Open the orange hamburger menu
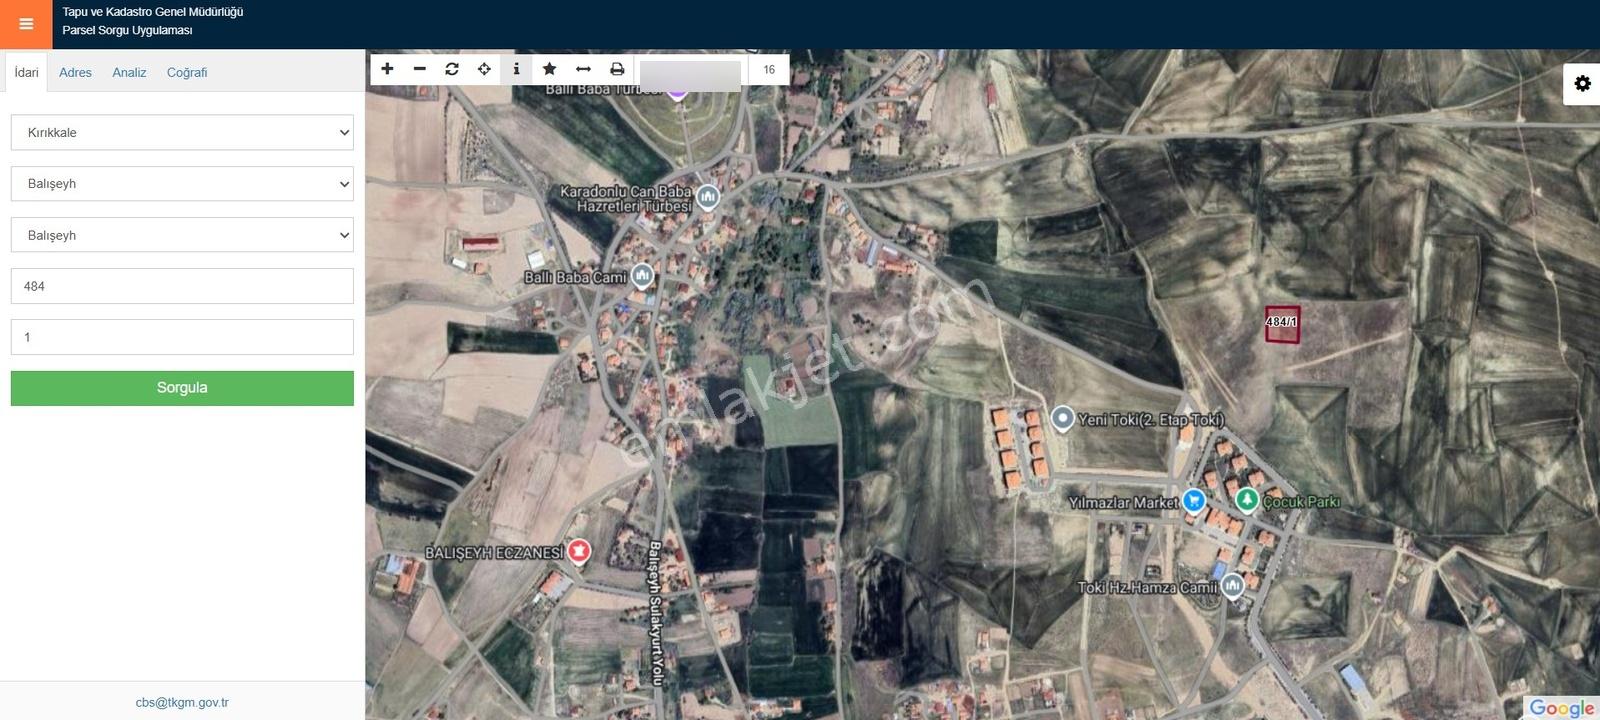 point(26,24)
